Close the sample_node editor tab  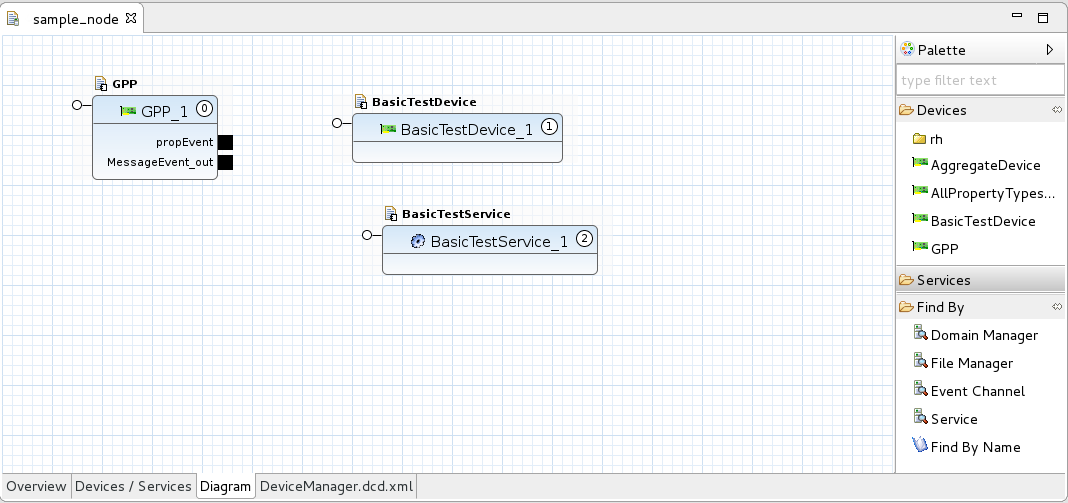(x=131, y=18)
